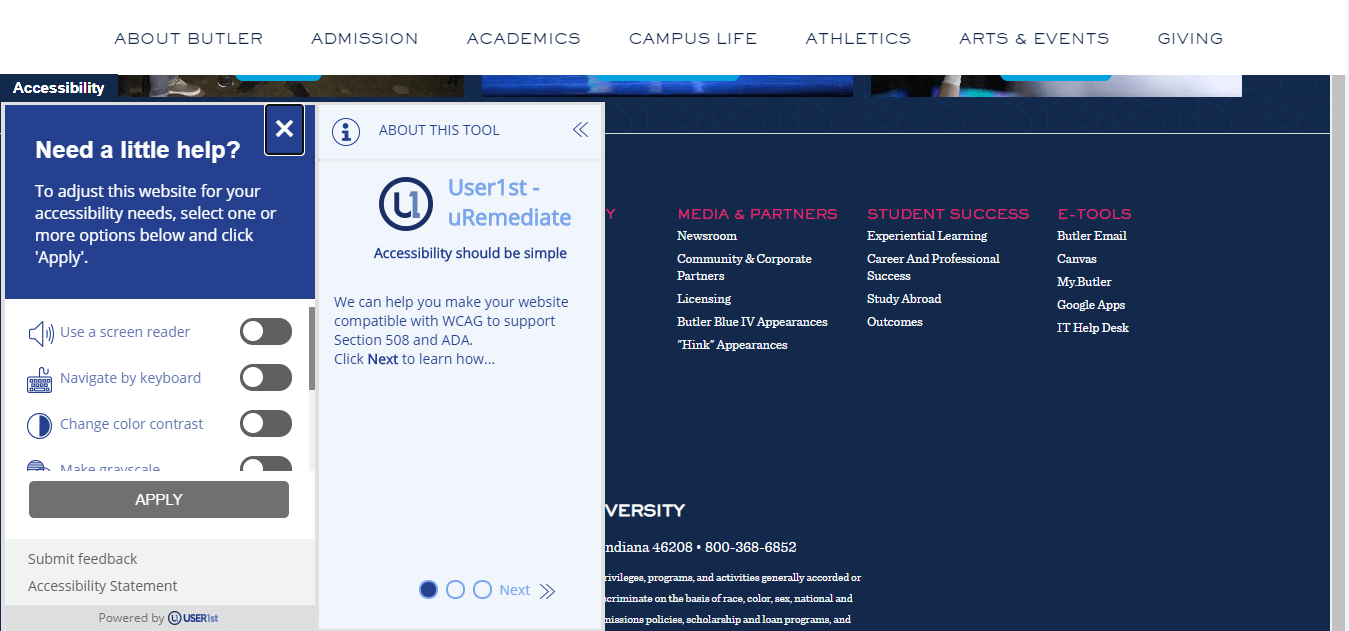Open the About Butler menu
Viewport: 1349px width, 631px height.
pyautogui.click(x=189, y=39)
